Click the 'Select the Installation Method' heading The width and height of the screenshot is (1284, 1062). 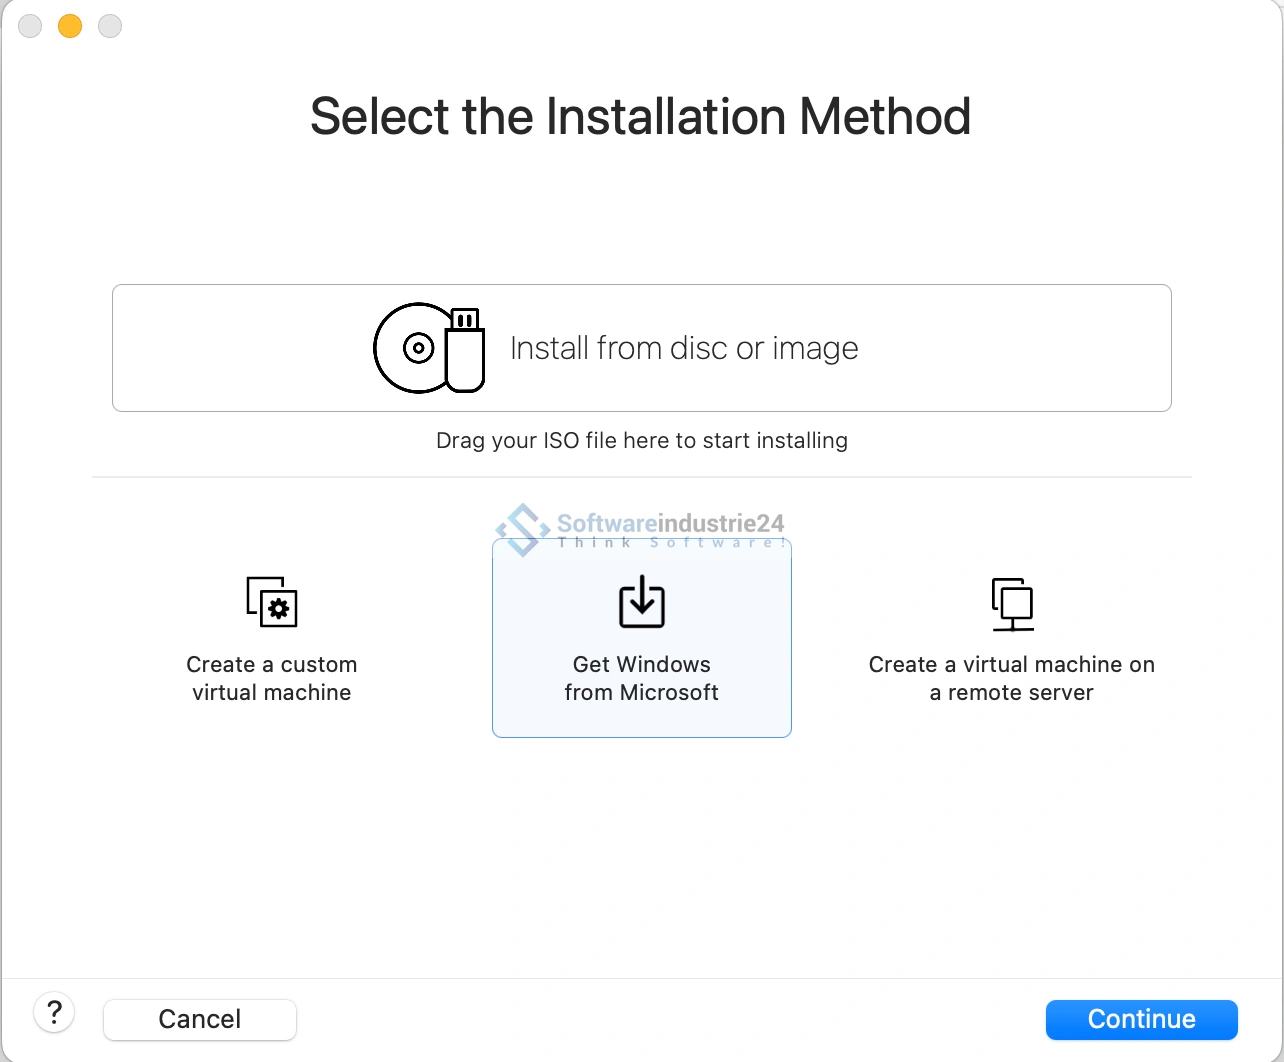(x=641, y=116)
